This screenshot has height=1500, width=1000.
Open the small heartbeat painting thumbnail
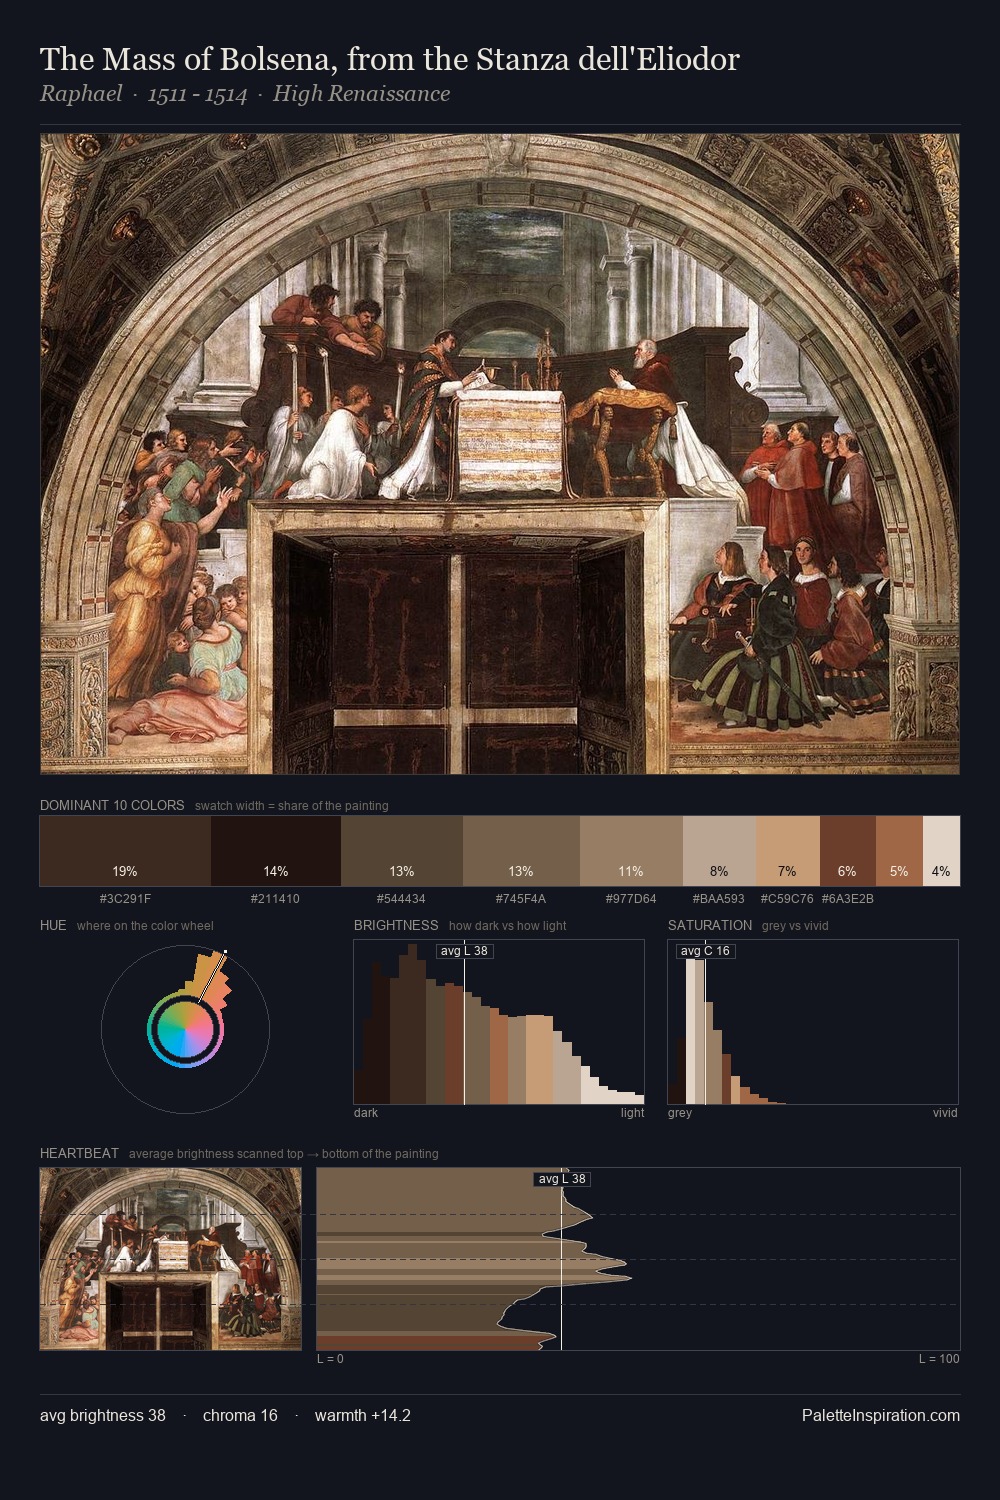pyautogui.click(x=170, y=1259)
